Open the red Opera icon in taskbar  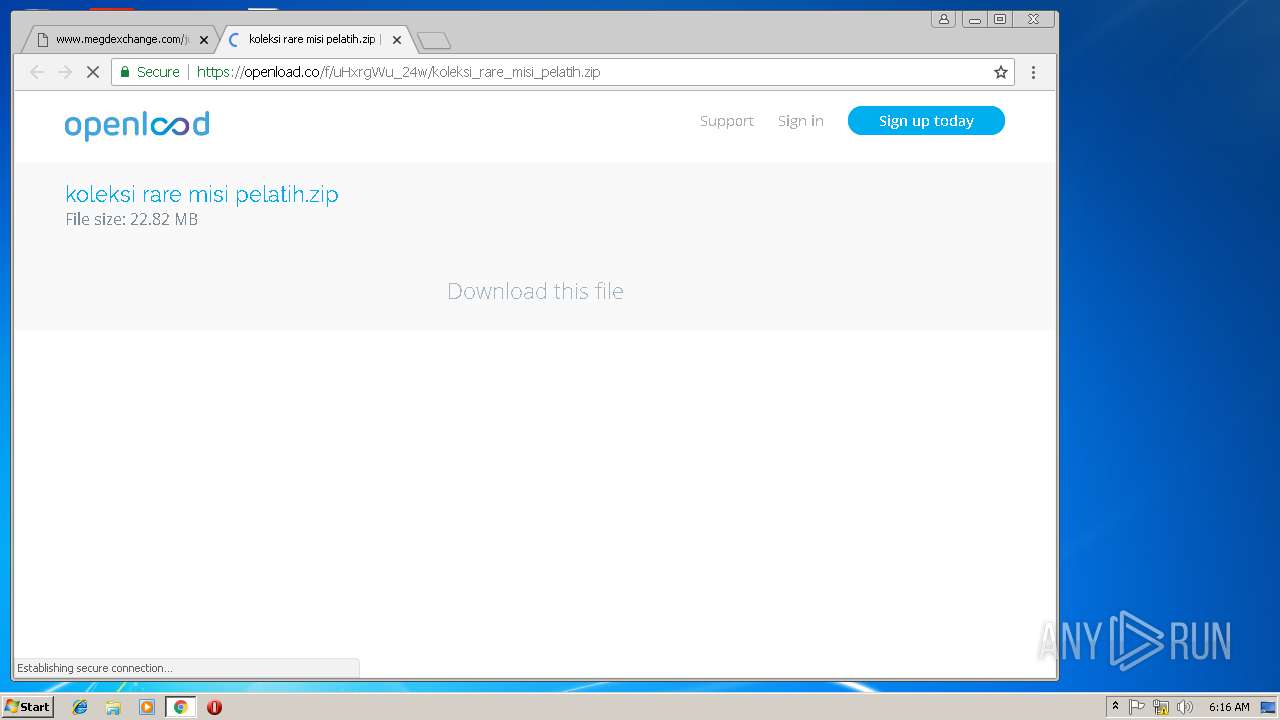point(214,707)
